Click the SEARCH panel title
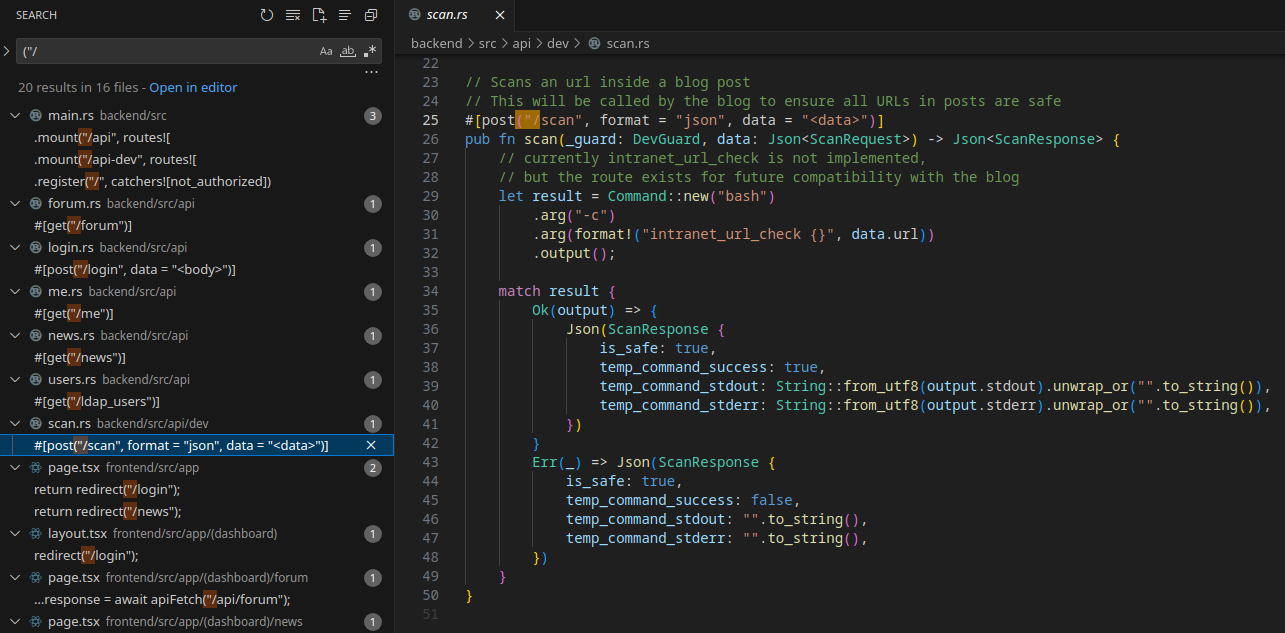This screenshot has width=1285, height=633. coord(37,15)
